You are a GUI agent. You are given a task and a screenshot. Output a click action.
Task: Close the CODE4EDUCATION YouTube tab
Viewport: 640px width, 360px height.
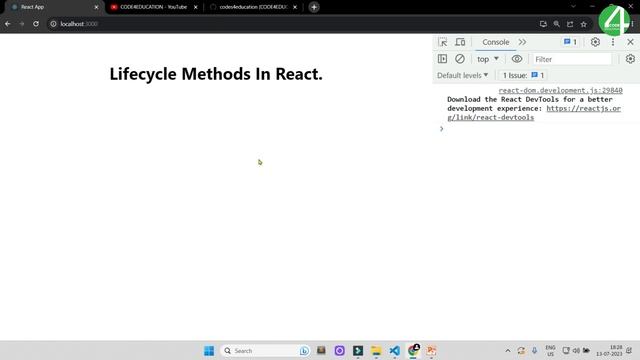(x=196, y=7)
